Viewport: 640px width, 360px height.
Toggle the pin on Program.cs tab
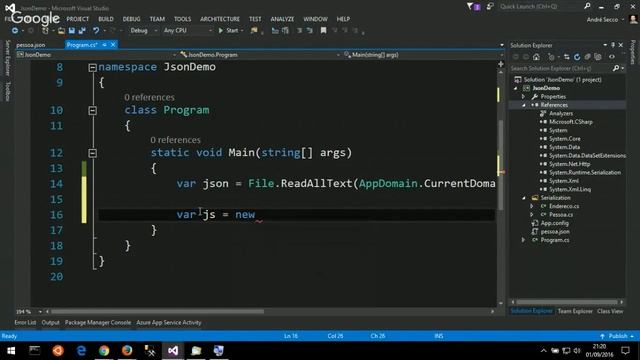pos(104,45)
